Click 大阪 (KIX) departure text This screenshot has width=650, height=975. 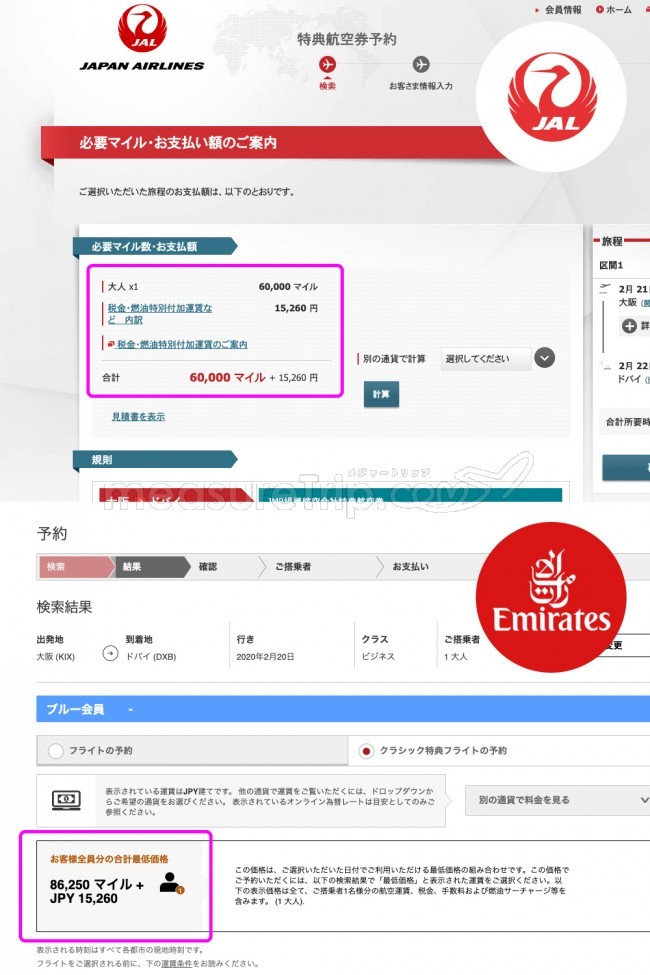click(x=56, y=657)
